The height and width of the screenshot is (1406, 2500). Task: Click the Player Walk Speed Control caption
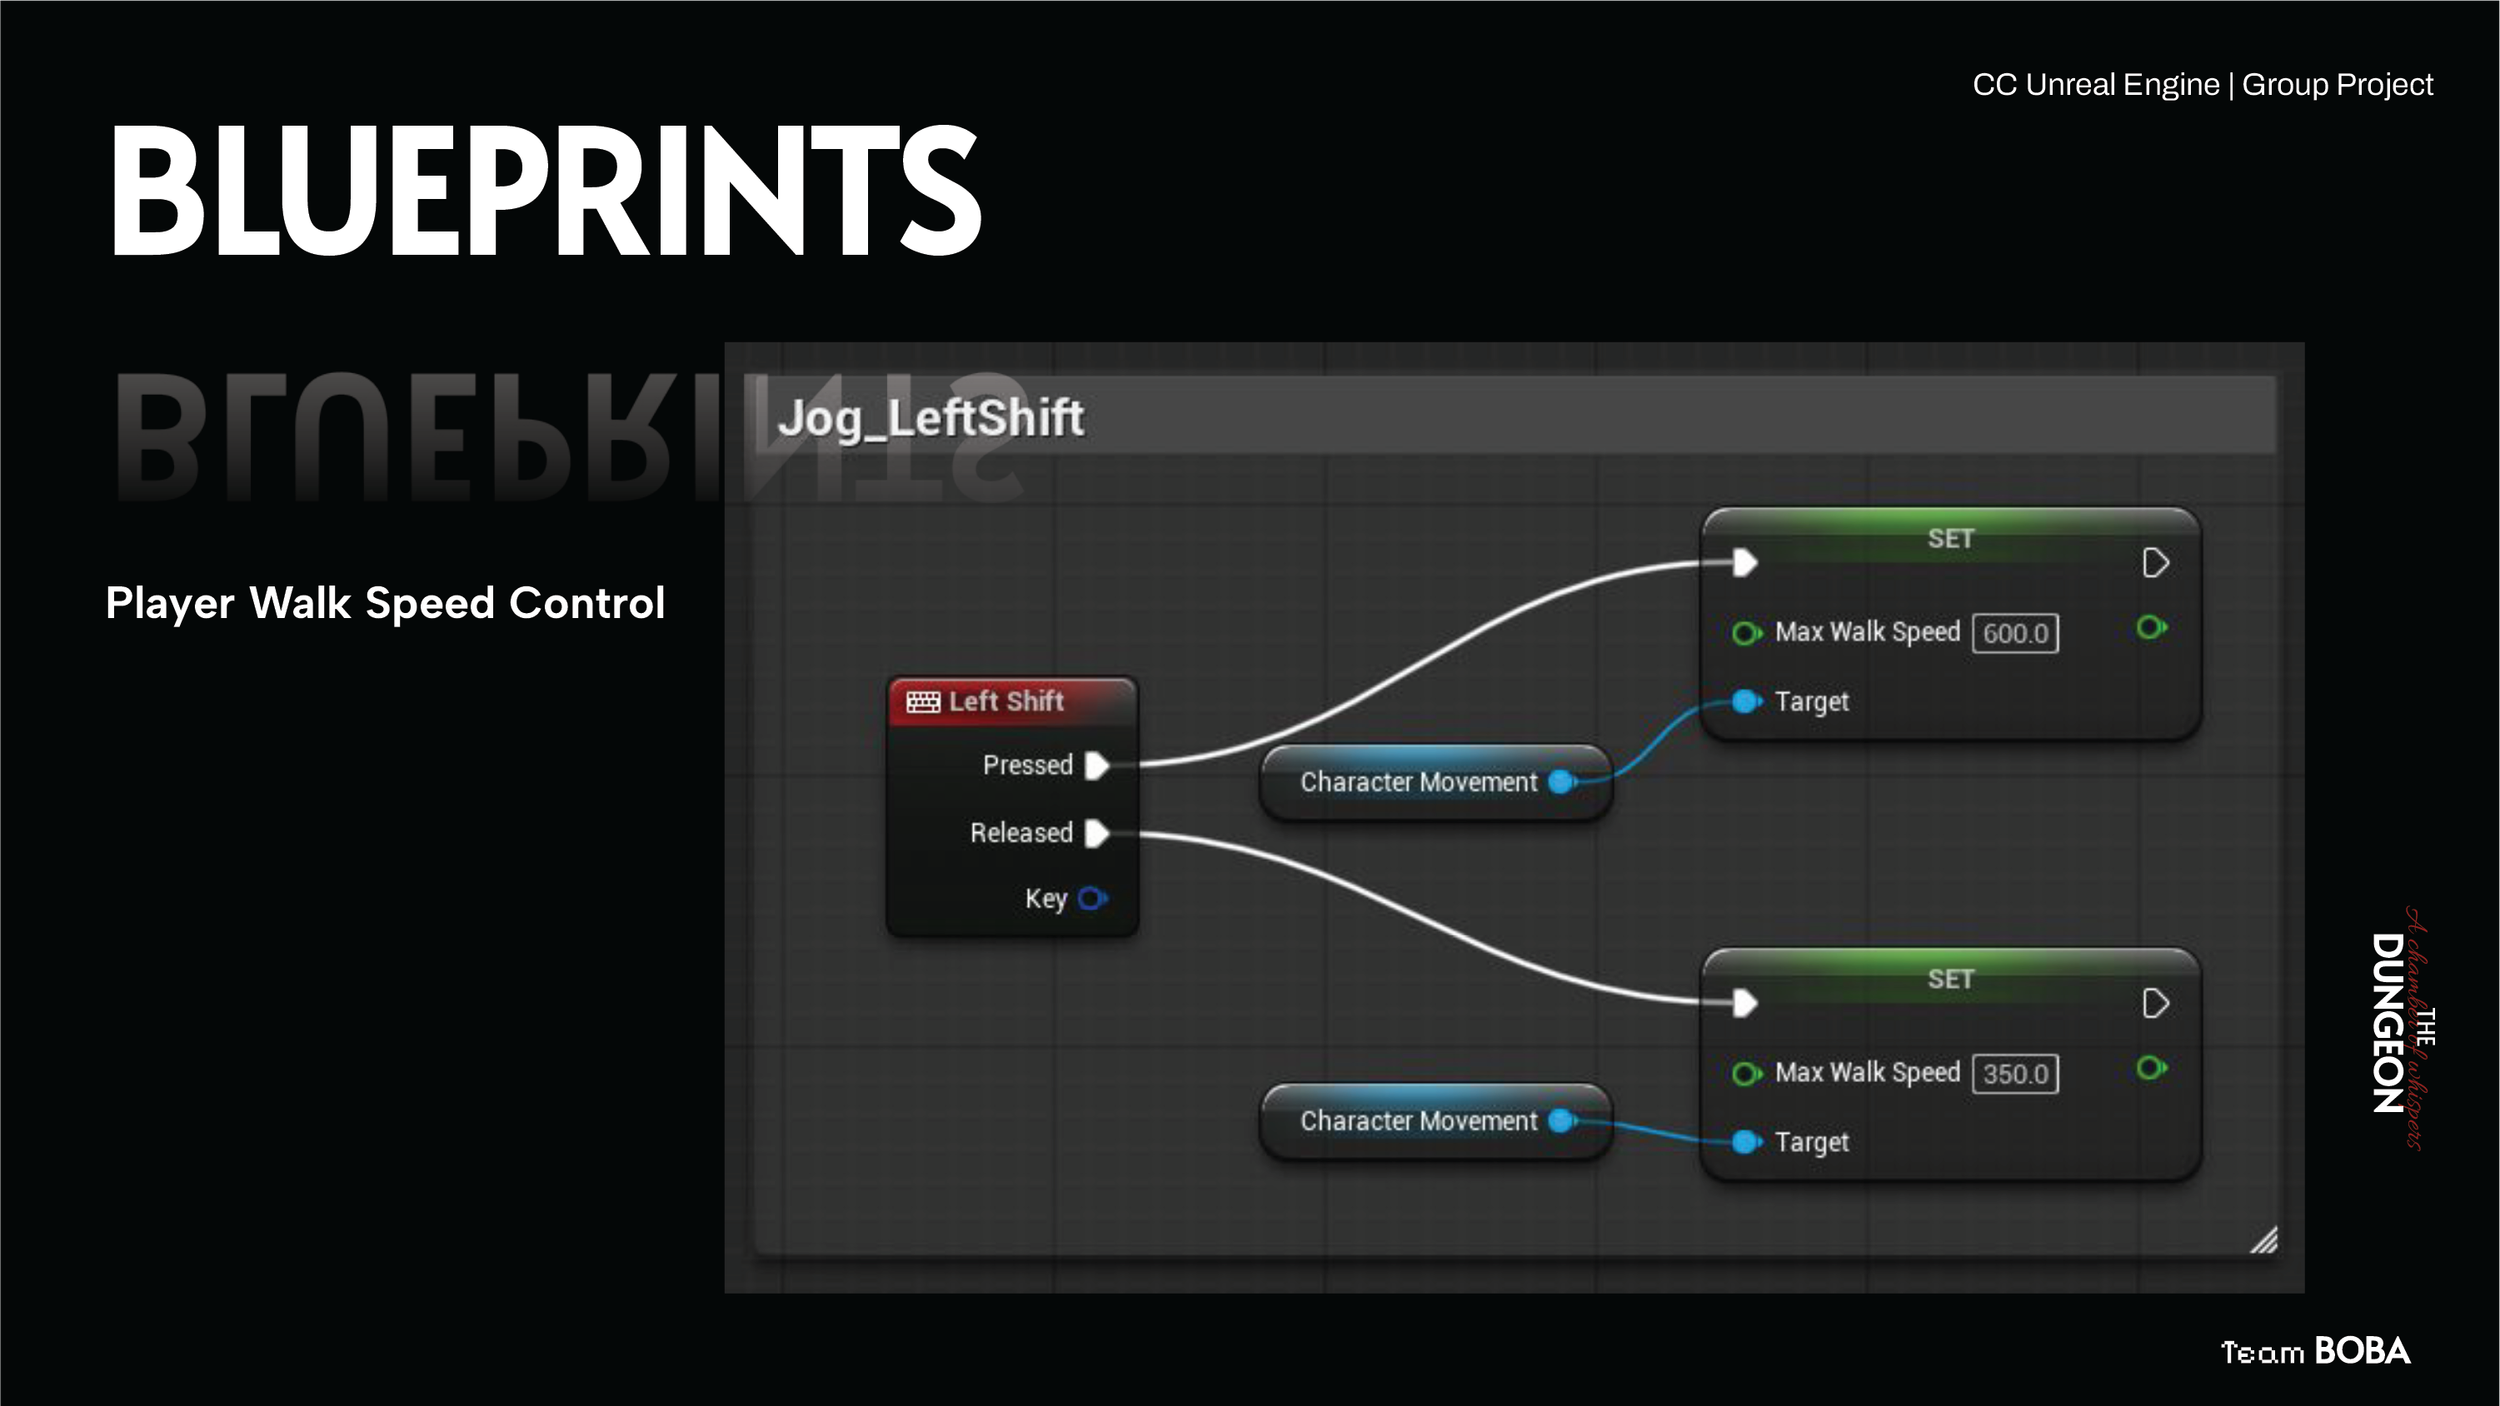click(385, 603)
